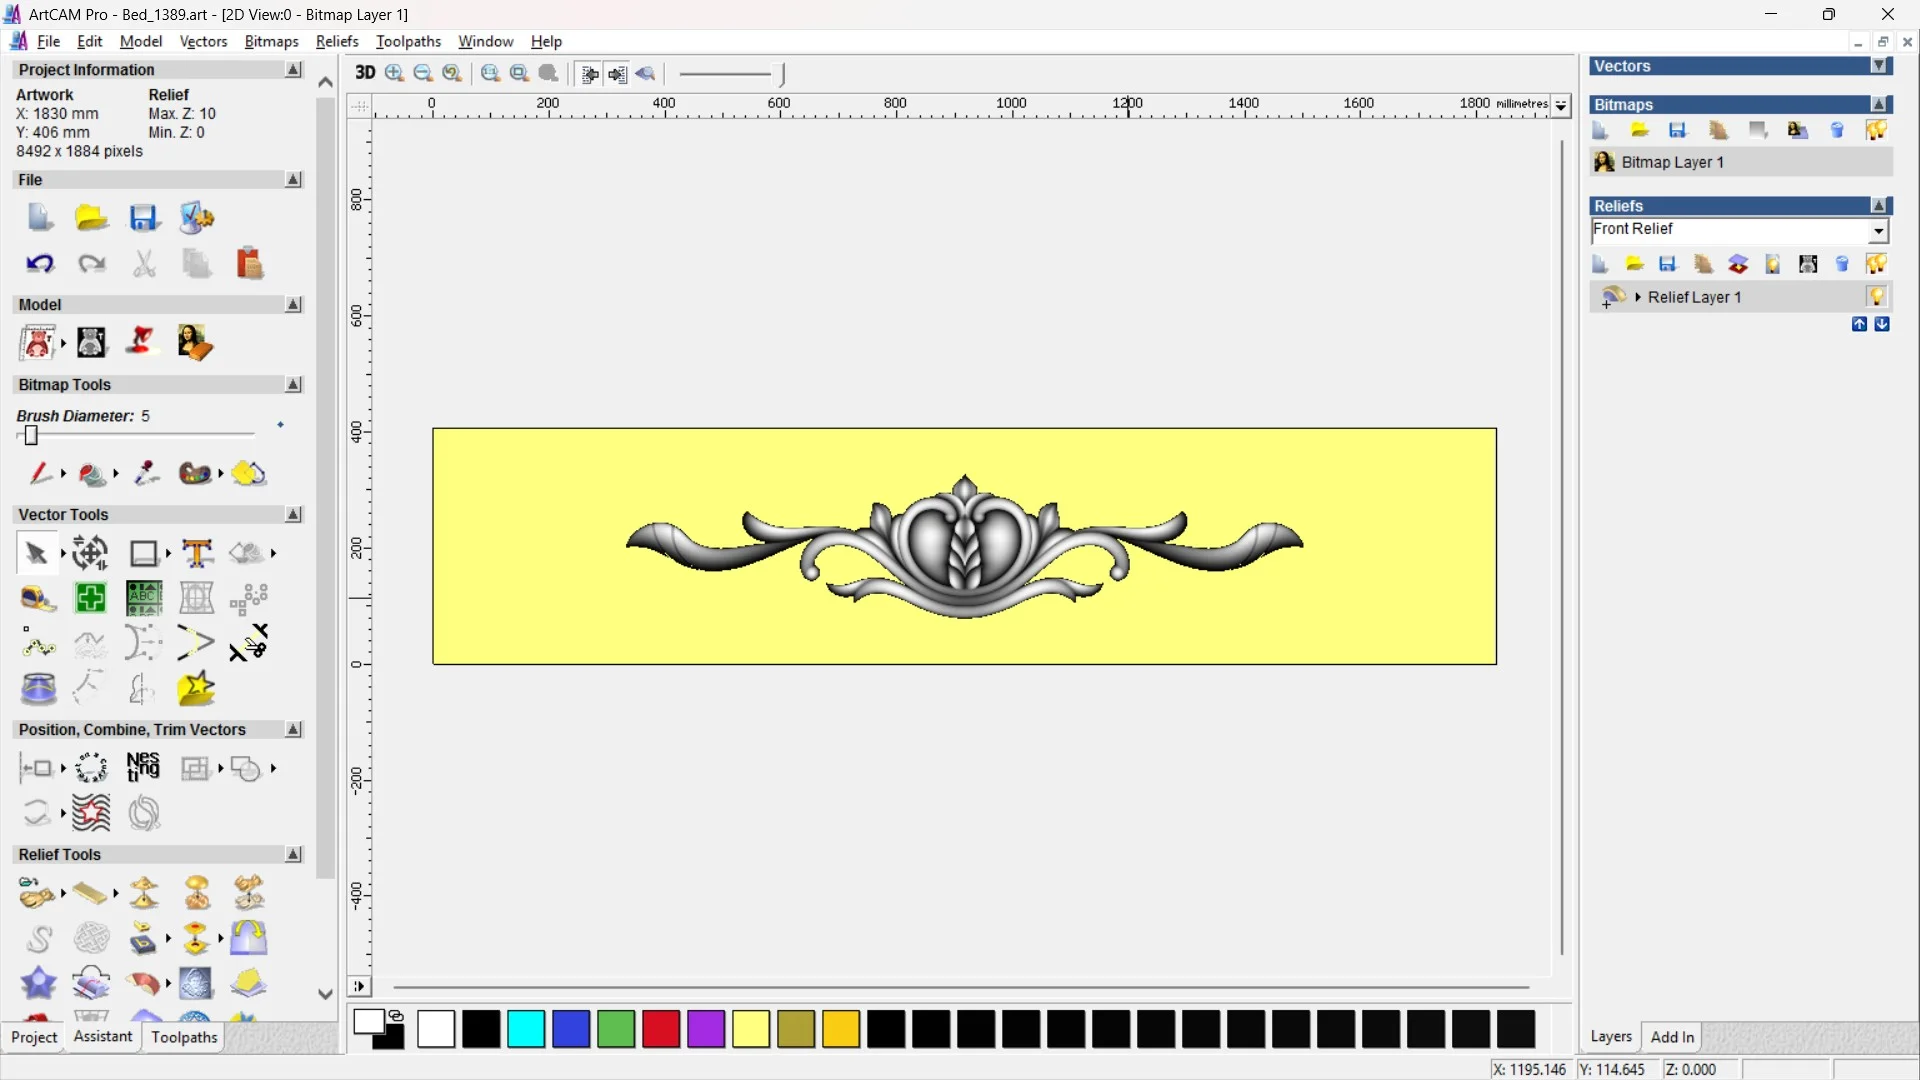Screen dimensions: 1920x1080
Task: Open the vector Nesting tool
Action: pos(143,768)
